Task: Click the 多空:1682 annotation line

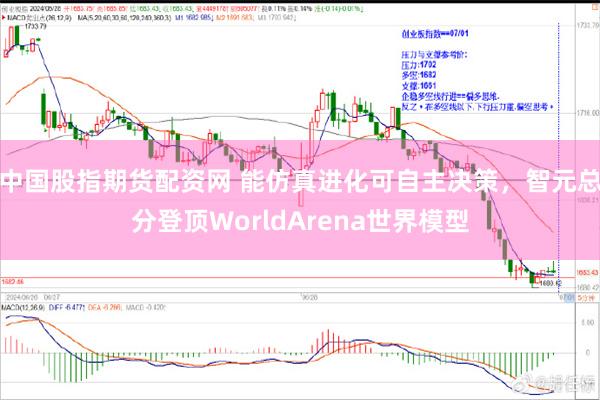Action: point(419,75)
